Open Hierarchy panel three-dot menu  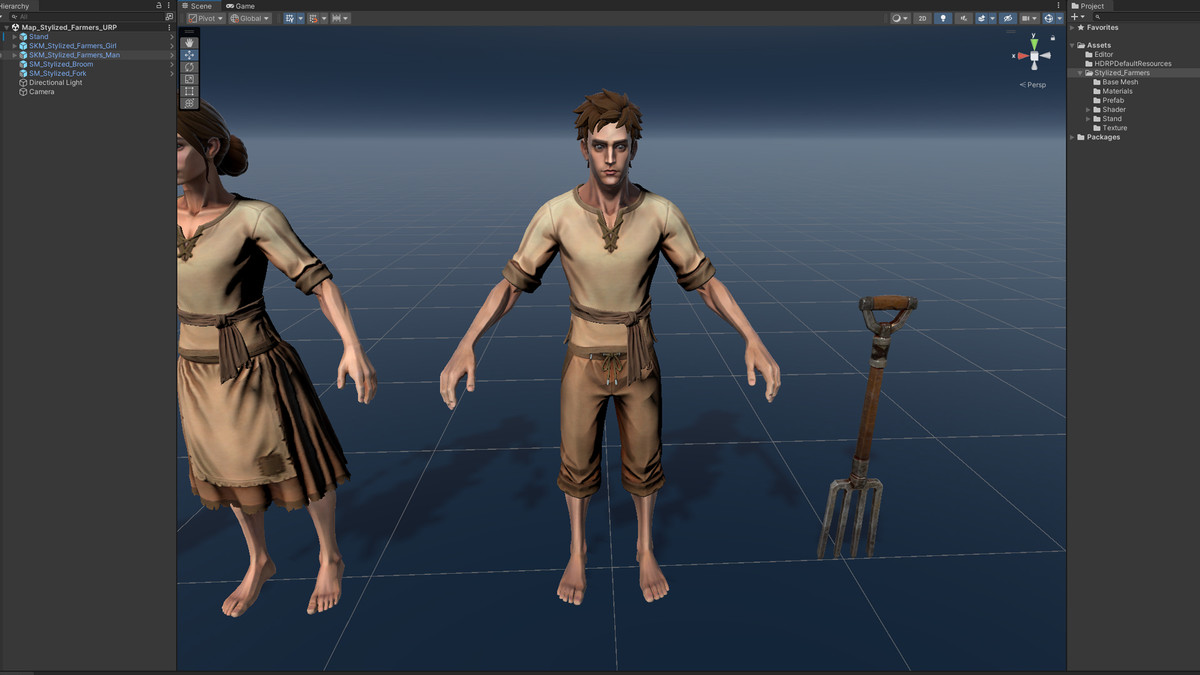click(169, 5)
